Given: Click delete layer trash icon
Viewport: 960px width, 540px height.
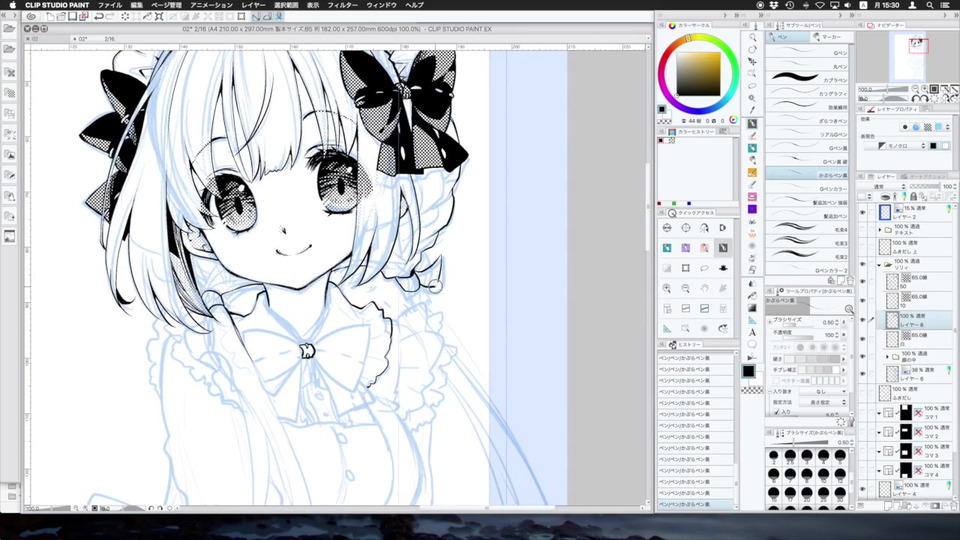Looking at the screenshot, I should [953, 506].
